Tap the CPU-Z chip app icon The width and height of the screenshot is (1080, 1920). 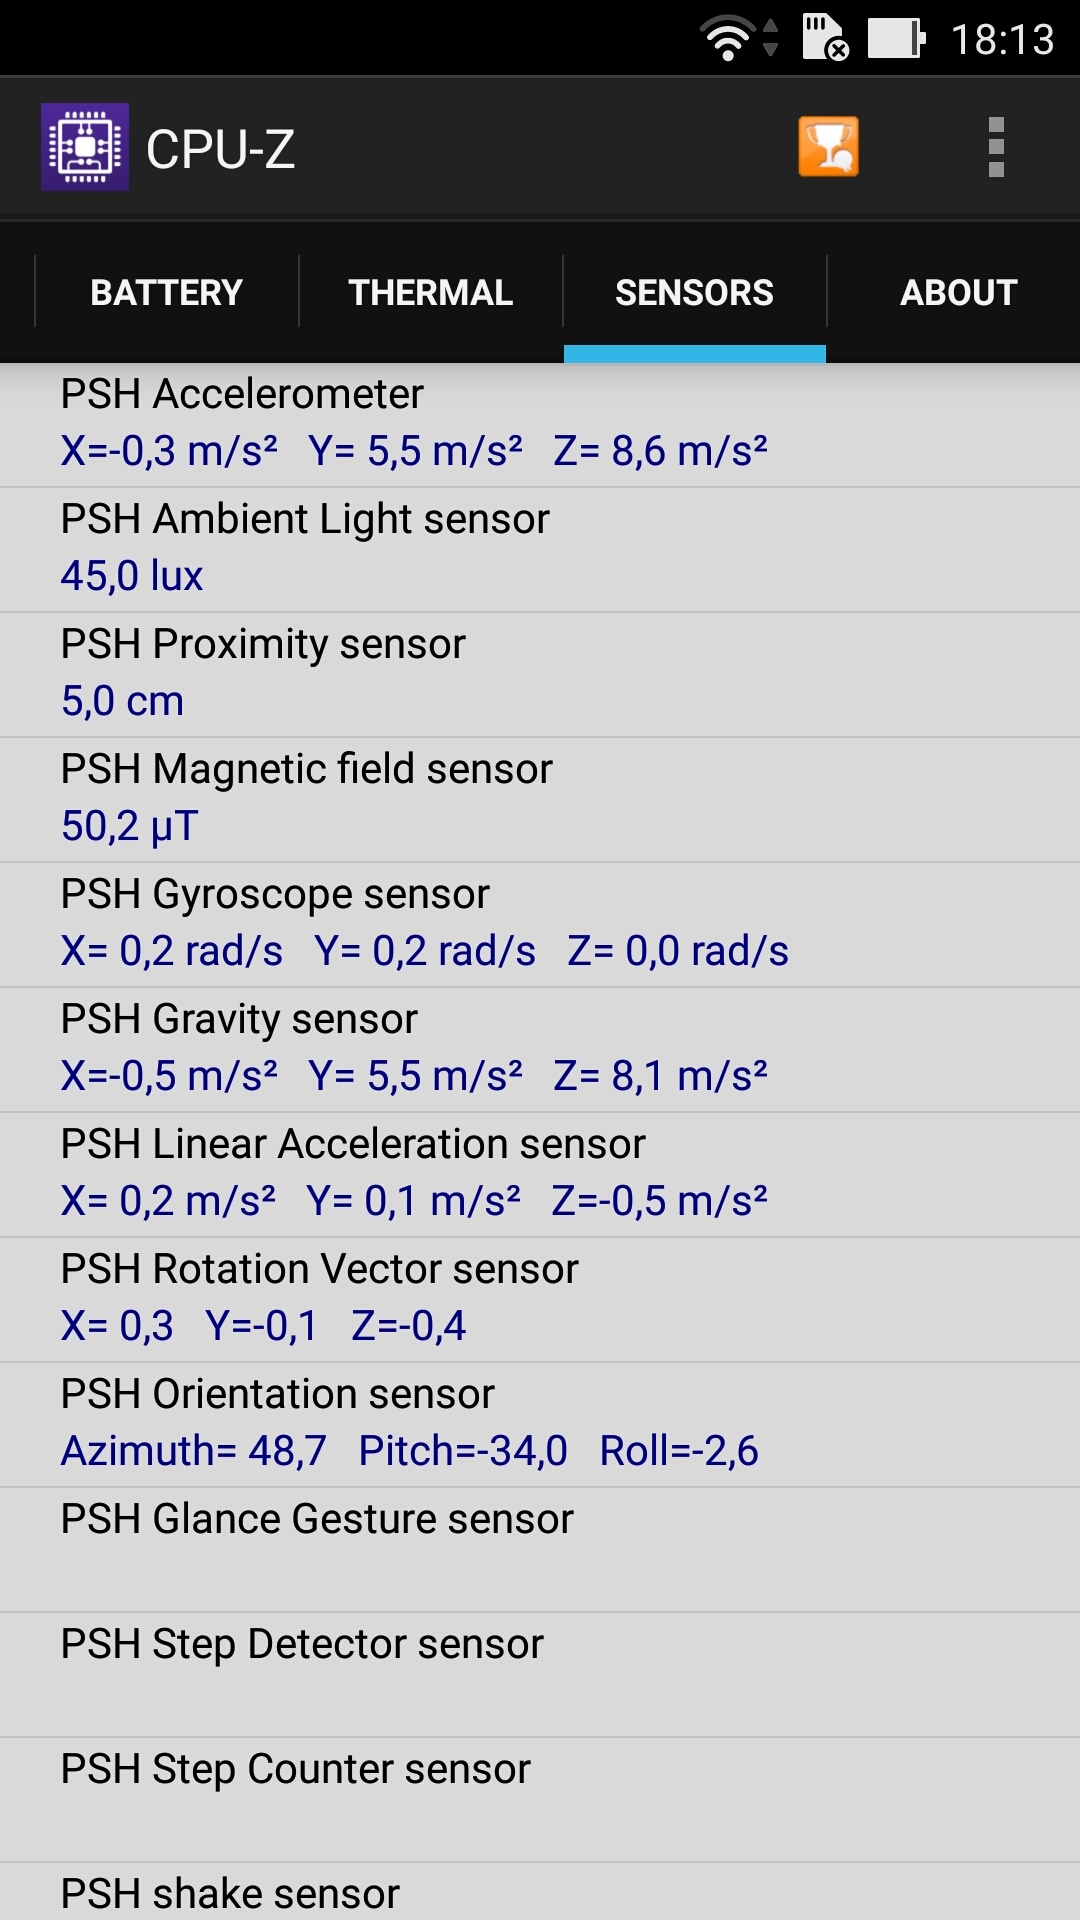tap(85, 147)
